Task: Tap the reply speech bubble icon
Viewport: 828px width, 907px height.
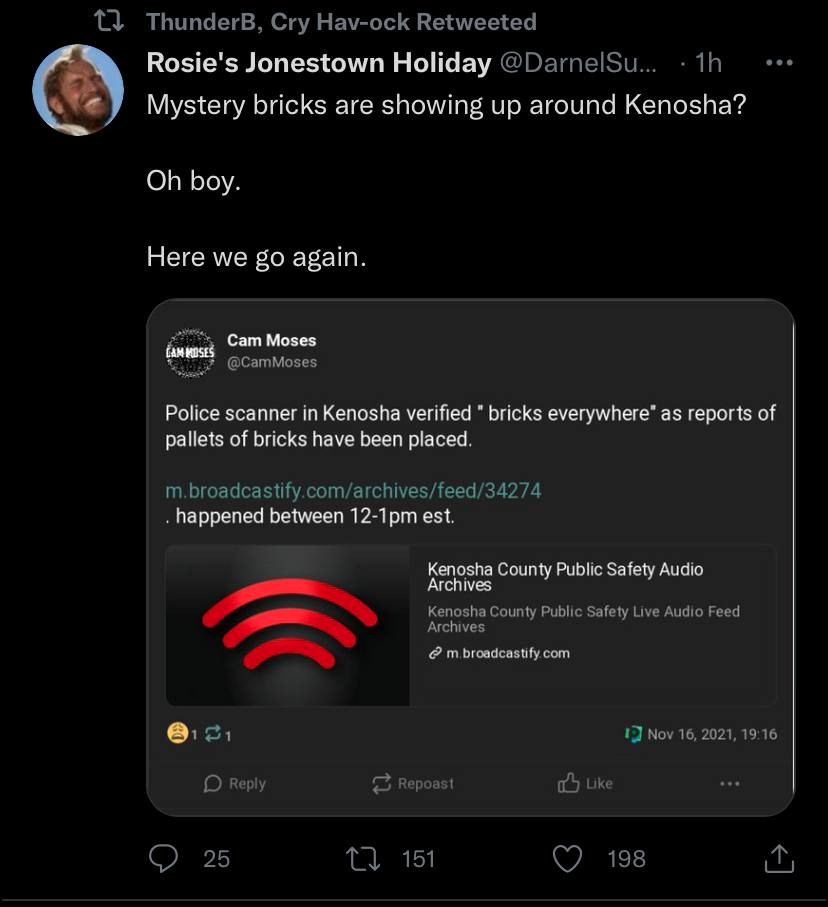Action: [162, 858]
